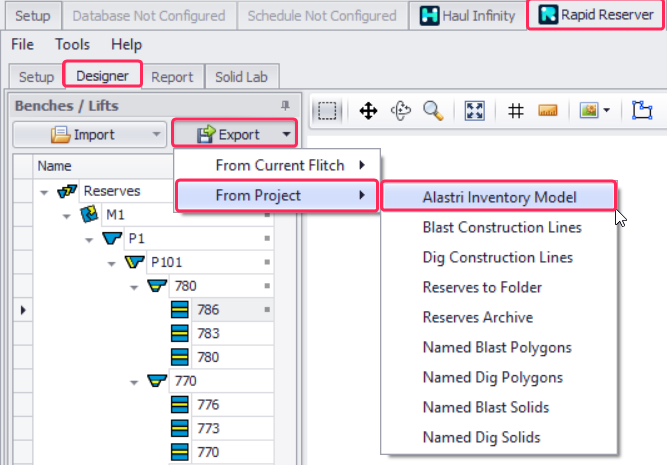Open the Export dropdown arrow

[286, 134]
